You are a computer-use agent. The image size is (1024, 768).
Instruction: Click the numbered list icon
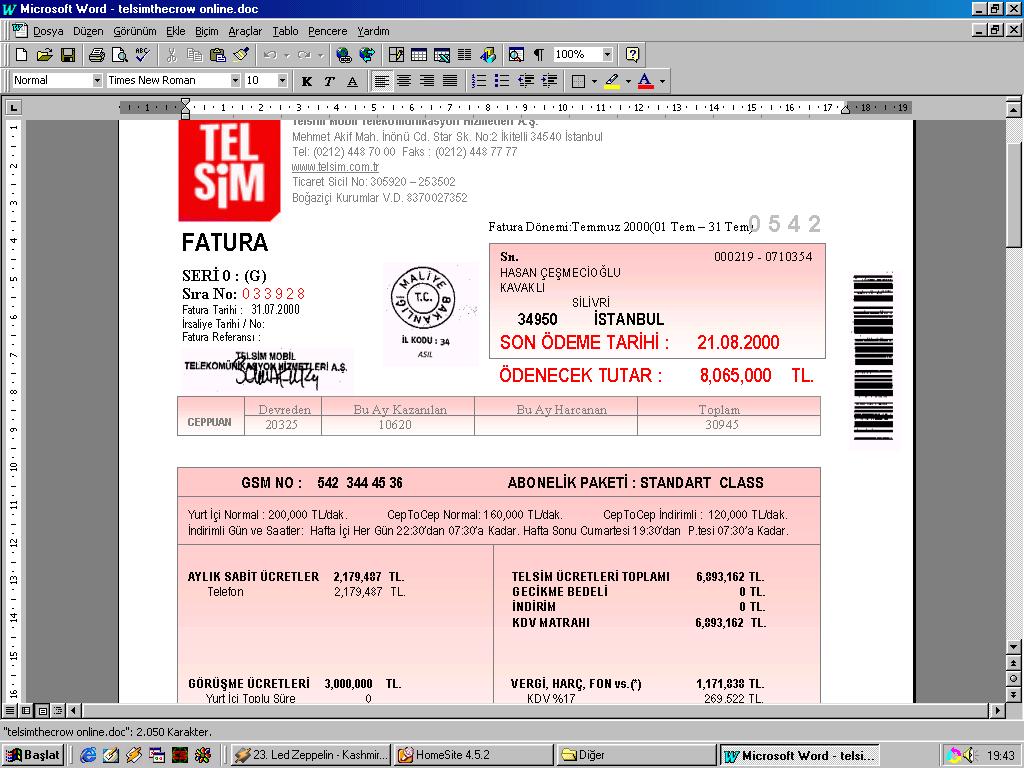coord(479,81)
